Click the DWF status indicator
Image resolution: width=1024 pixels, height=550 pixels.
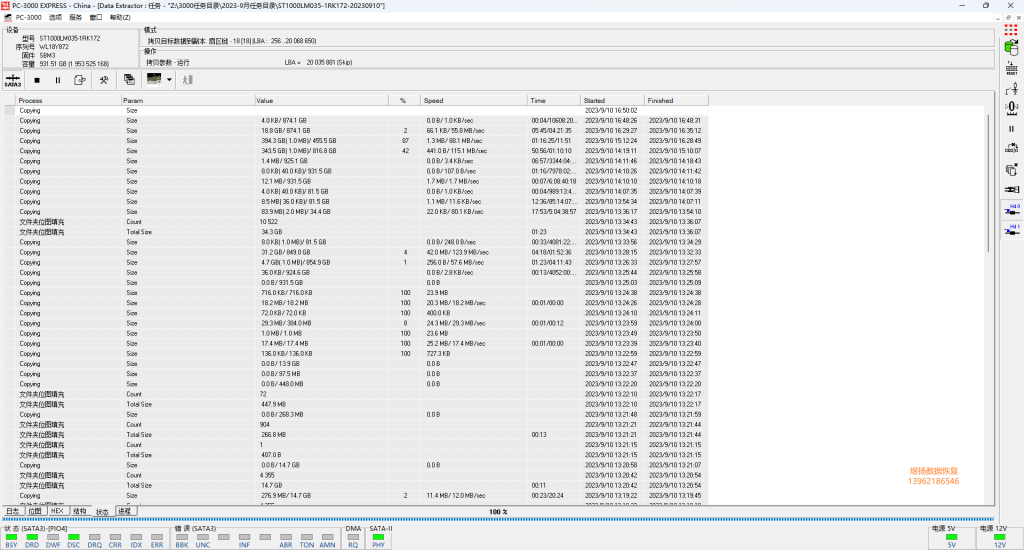point(53,541)
